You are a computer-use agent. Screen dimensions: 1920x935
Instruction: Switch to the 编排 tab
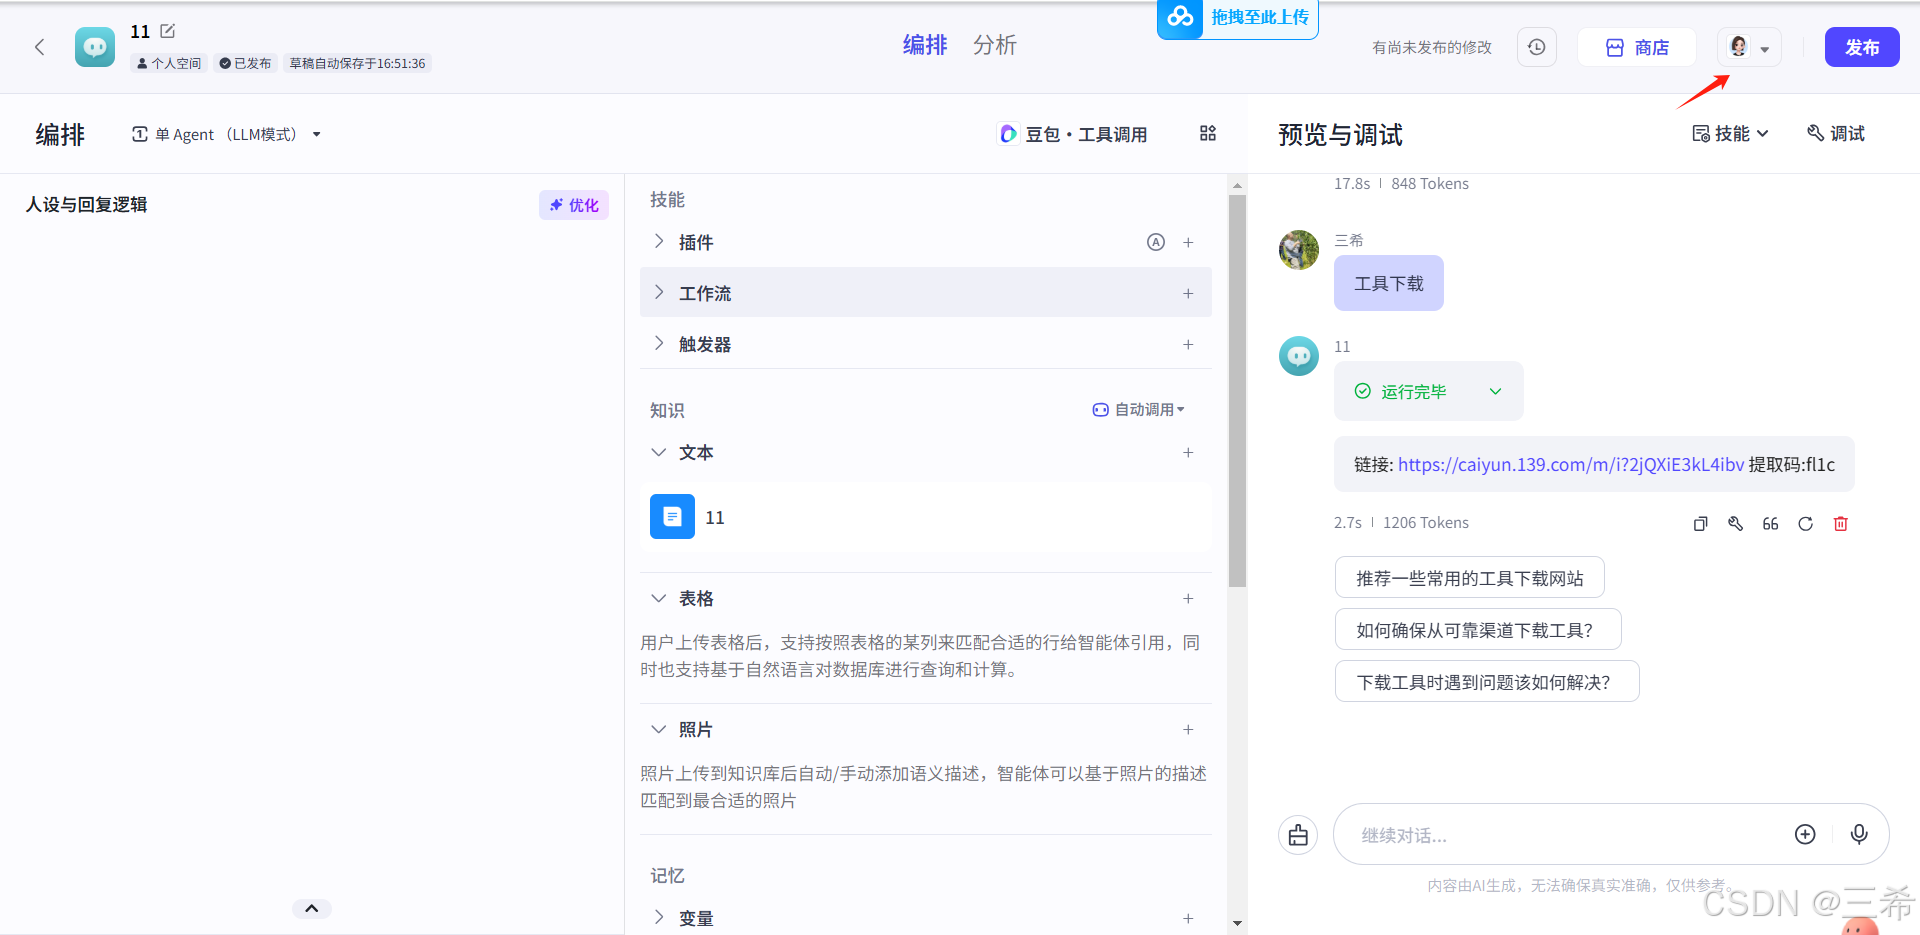pyautogui.click(x=925, y=45)
